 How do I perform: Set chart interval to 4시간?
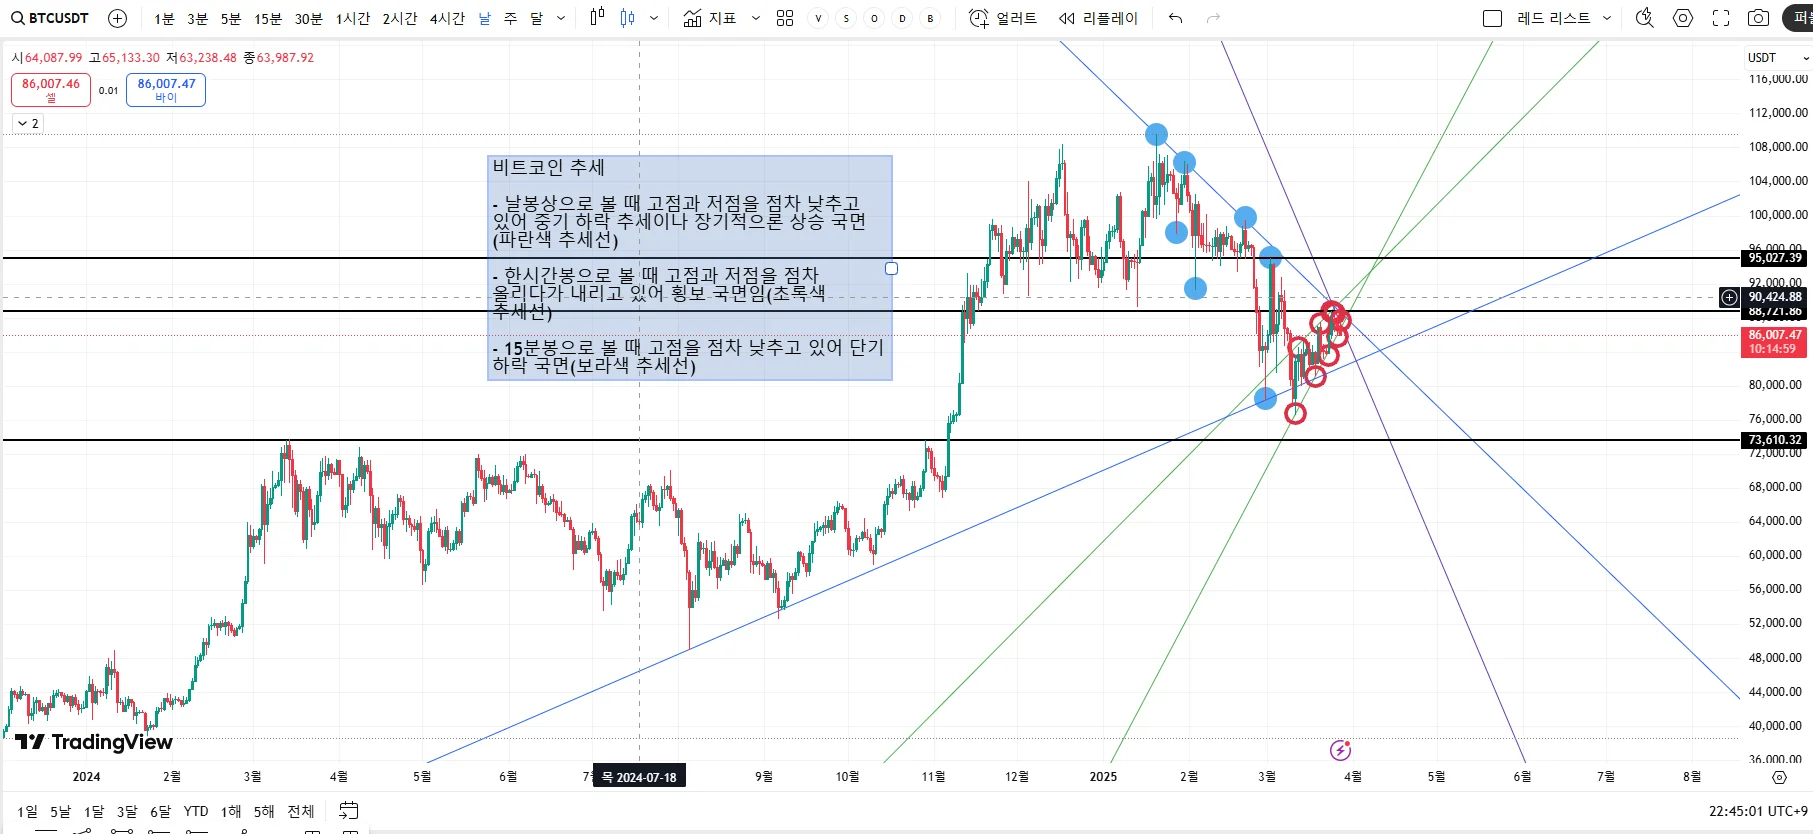click(447, 18)
